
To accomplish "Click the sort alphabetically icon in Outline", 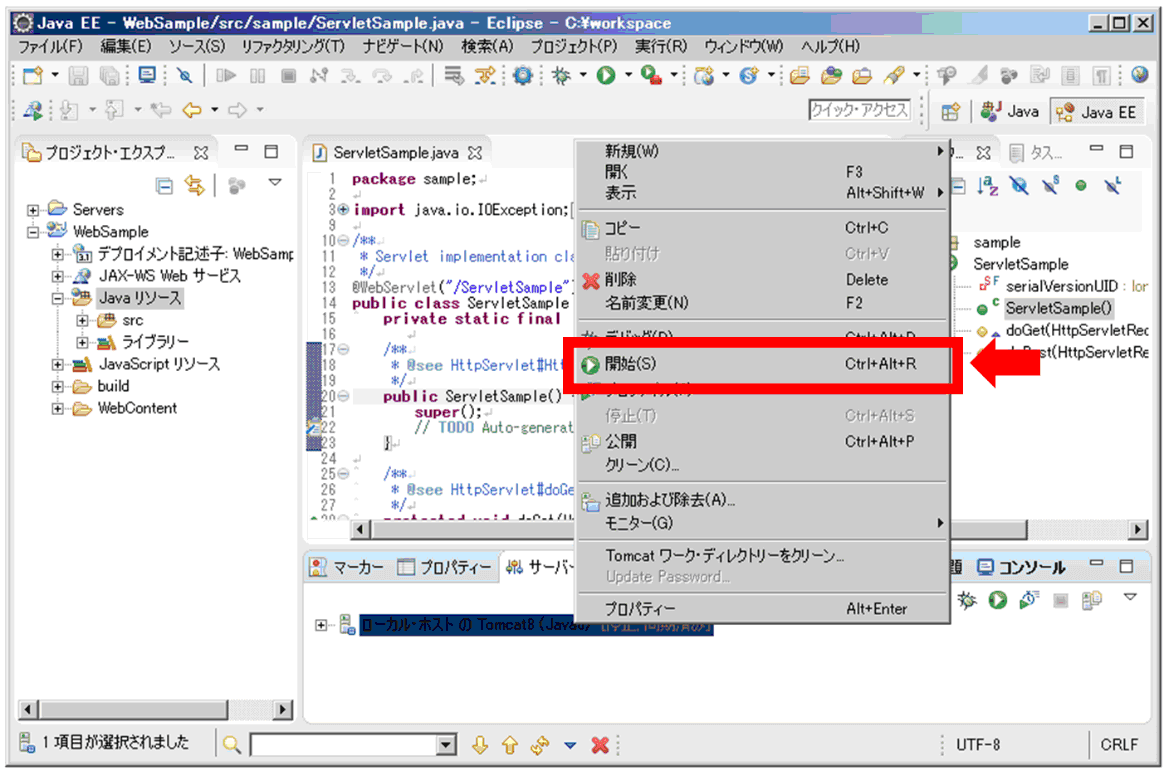I will (989, 185).
